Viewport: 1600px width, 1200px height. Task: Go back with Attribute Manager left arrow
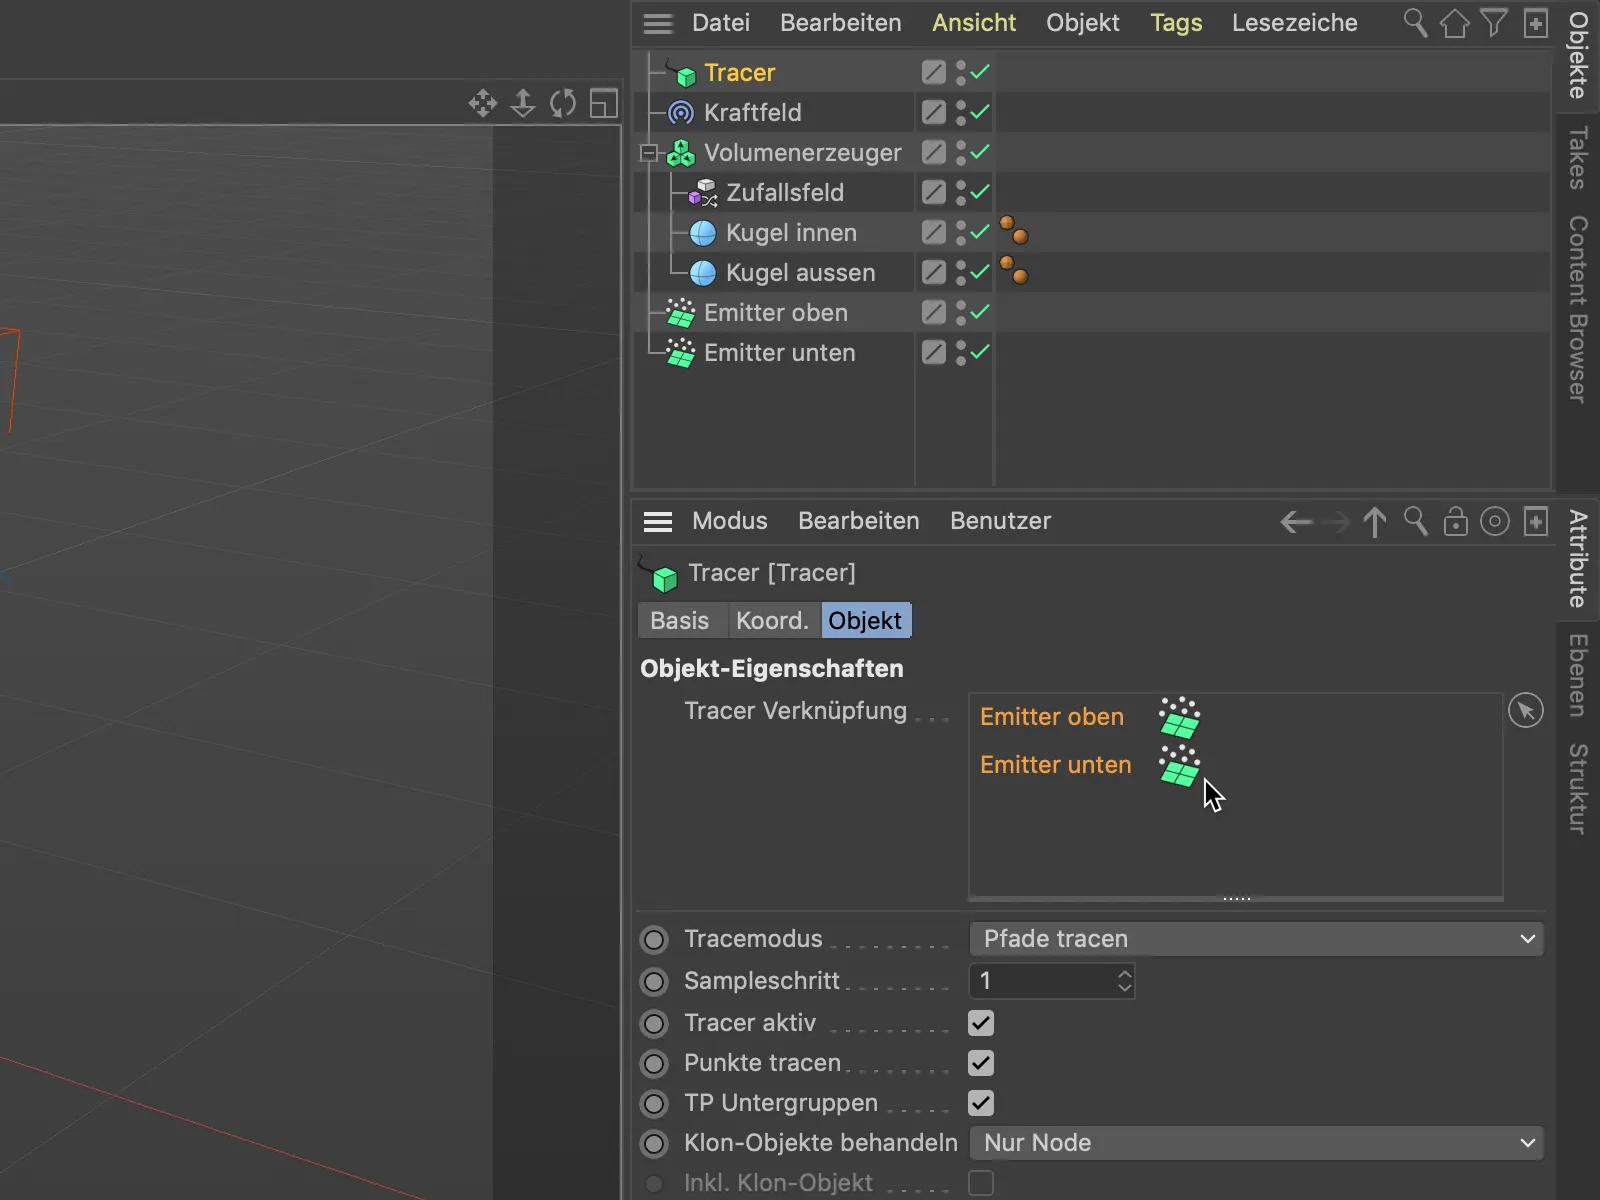(1296, 522)
